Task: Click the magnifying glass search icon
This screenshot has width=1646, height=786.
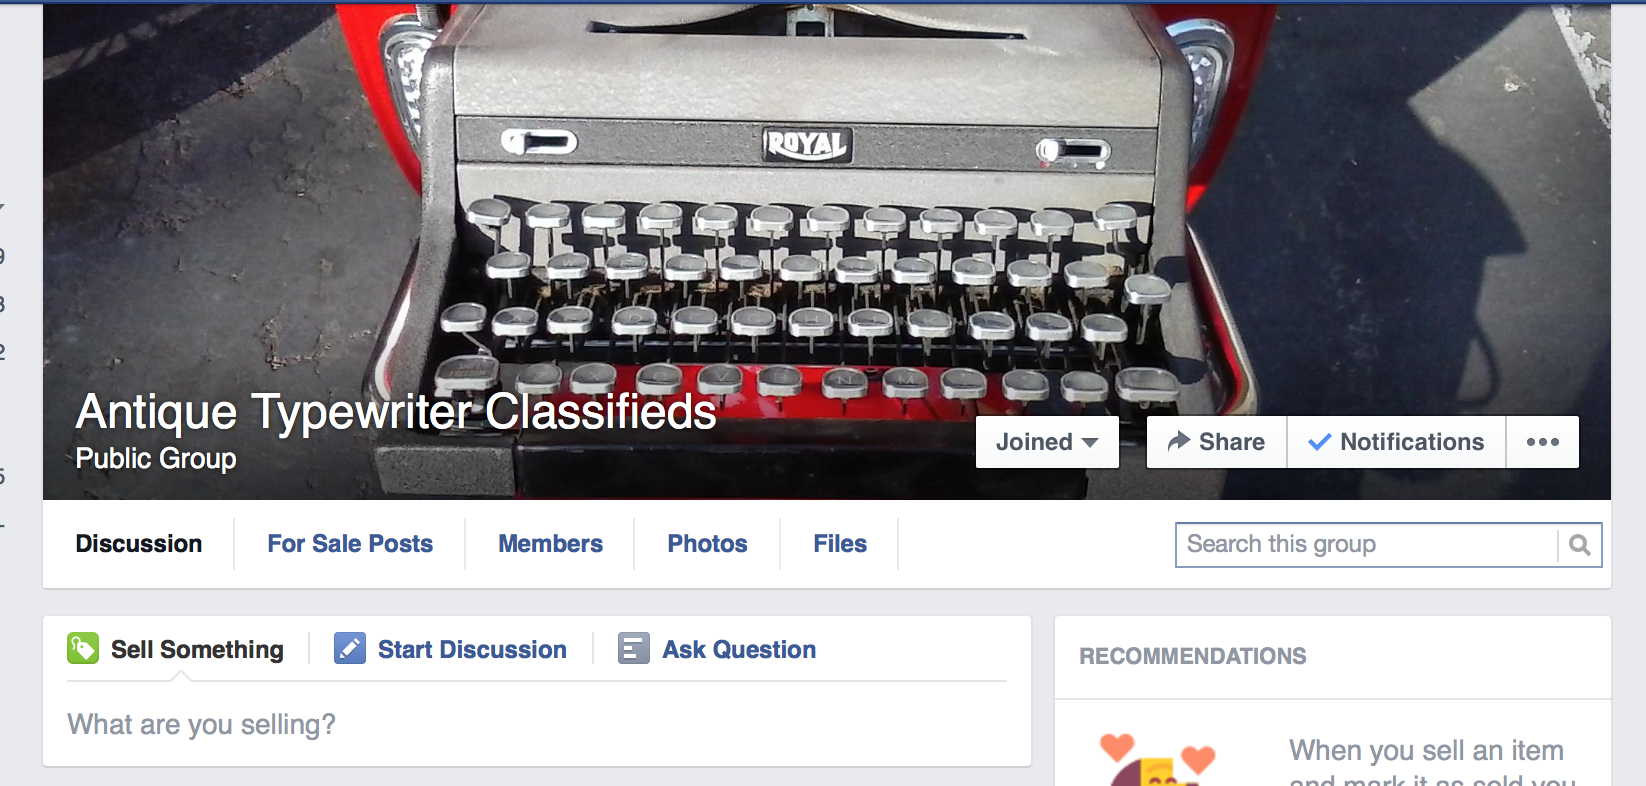Action: click(1580, 545)
